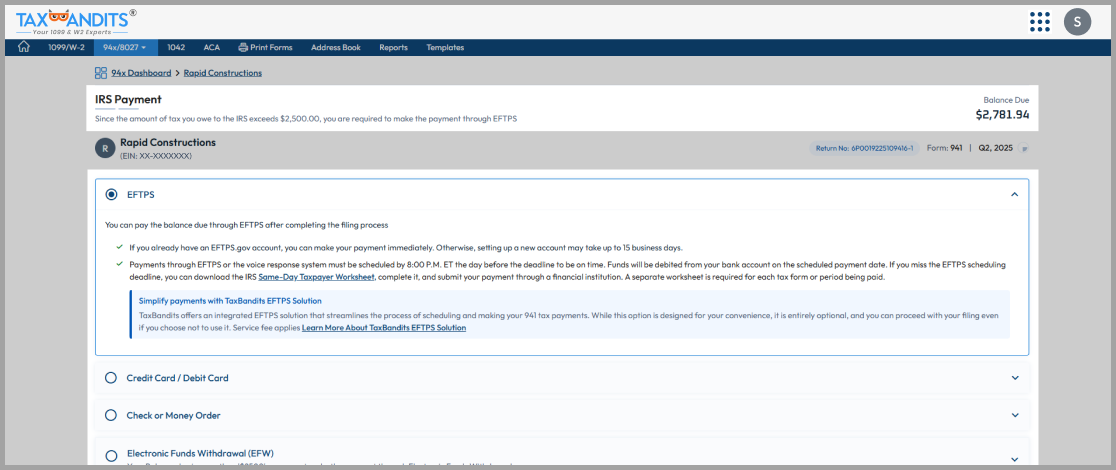This screenshot has width=1116, height=470.
Task: Expand the Credit Card / Debit Card section
Action: pyautogui.click(x=1015, y=378)
